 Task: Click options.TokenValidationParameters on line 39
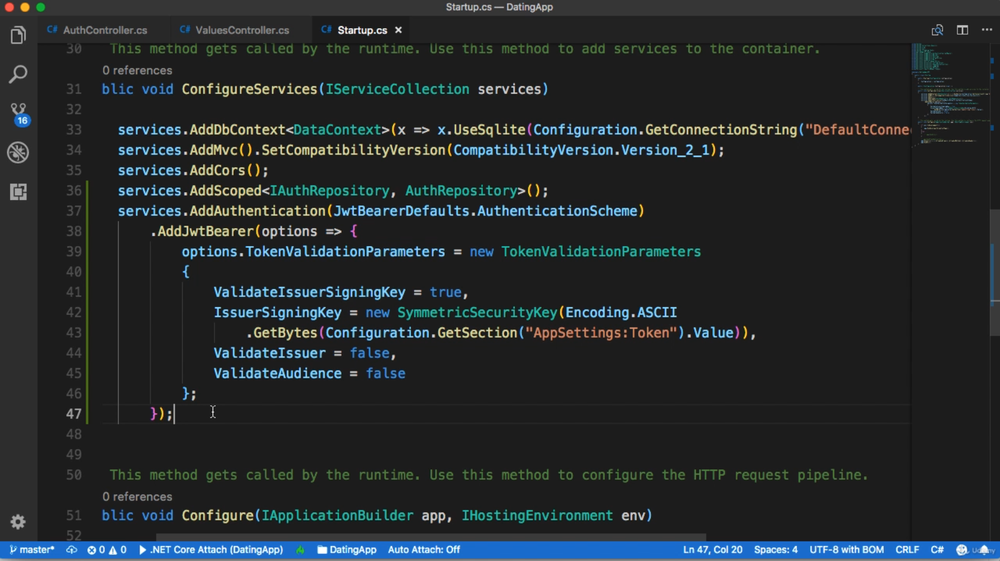[x=313, y=251]
